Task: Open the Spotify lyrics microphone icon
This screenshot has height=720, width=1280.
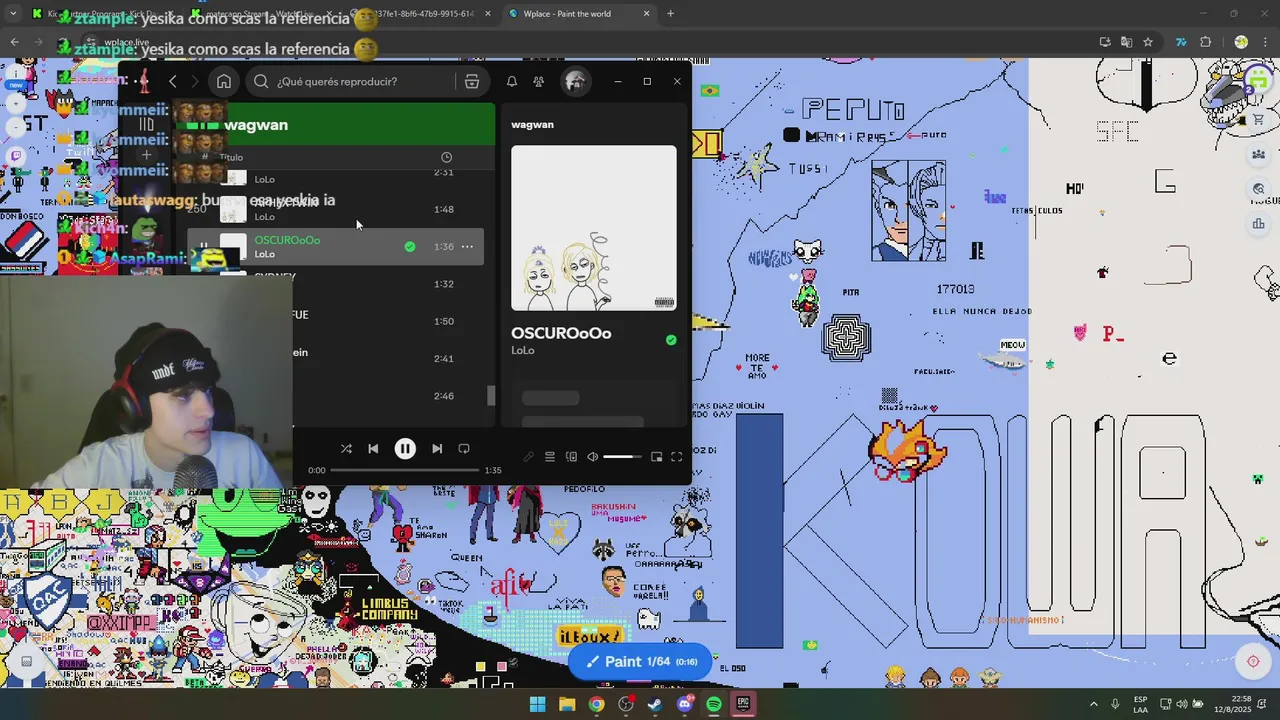Action: (x=528, y=457)
